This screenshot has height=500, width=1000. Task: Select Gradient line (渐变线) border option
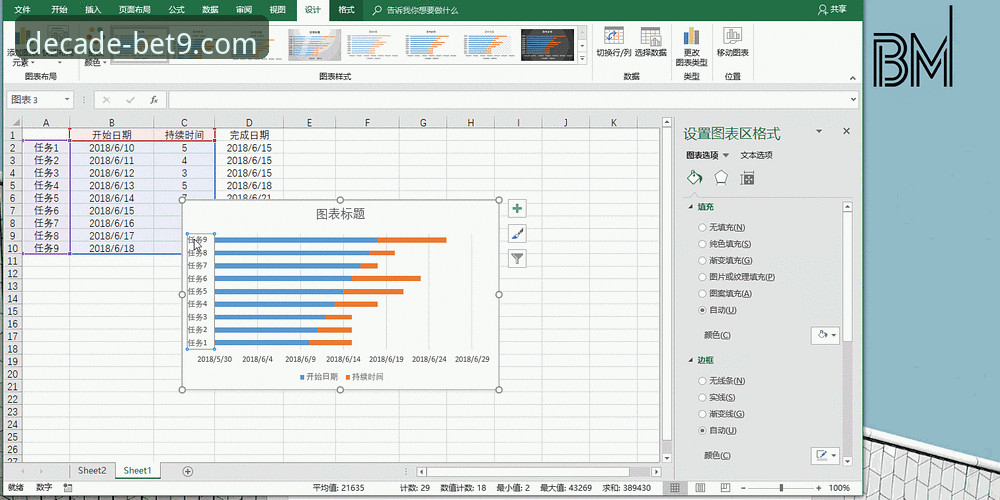coord(702,414)
